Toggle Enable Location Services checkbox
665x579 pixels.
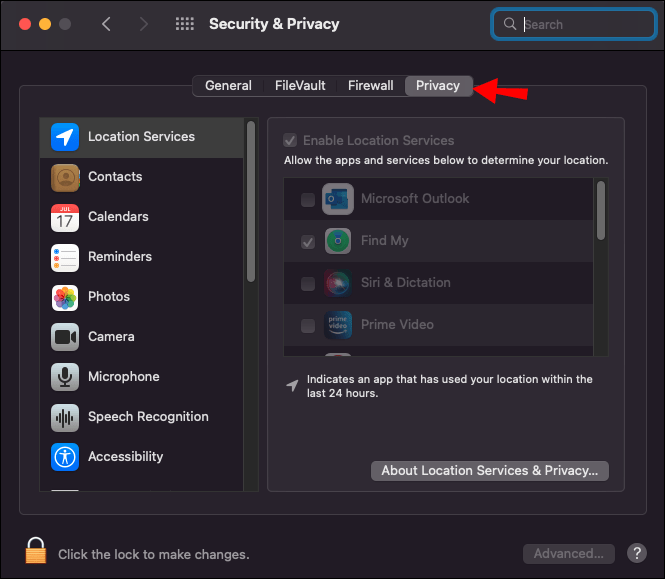[290, 140]
